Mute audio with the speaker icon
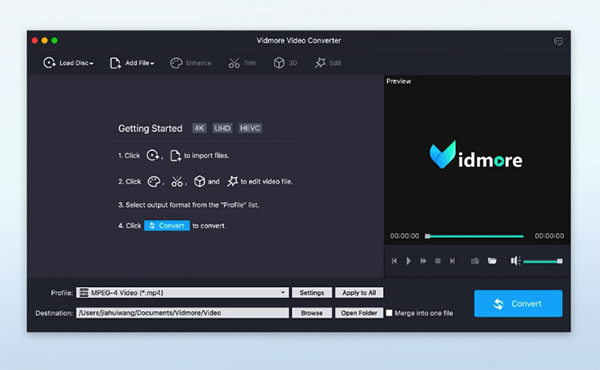This screenshot has height=370, width=600. pyautogui.click(x=515, y=261)
